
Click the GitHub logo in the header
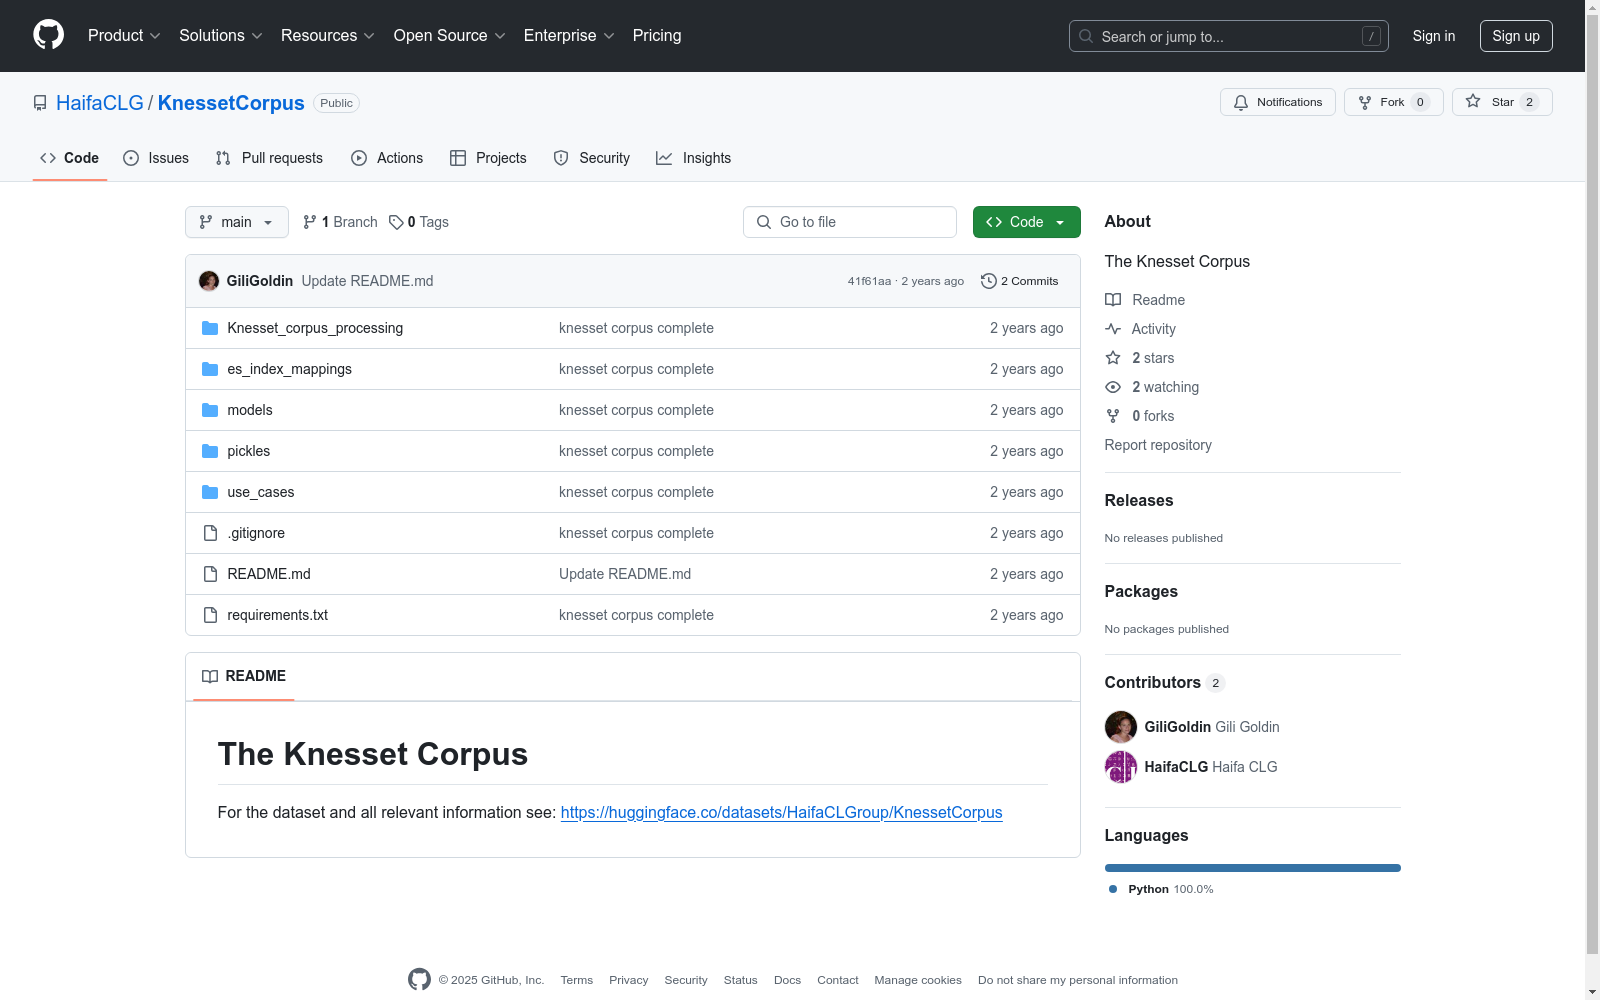(48, 35)
